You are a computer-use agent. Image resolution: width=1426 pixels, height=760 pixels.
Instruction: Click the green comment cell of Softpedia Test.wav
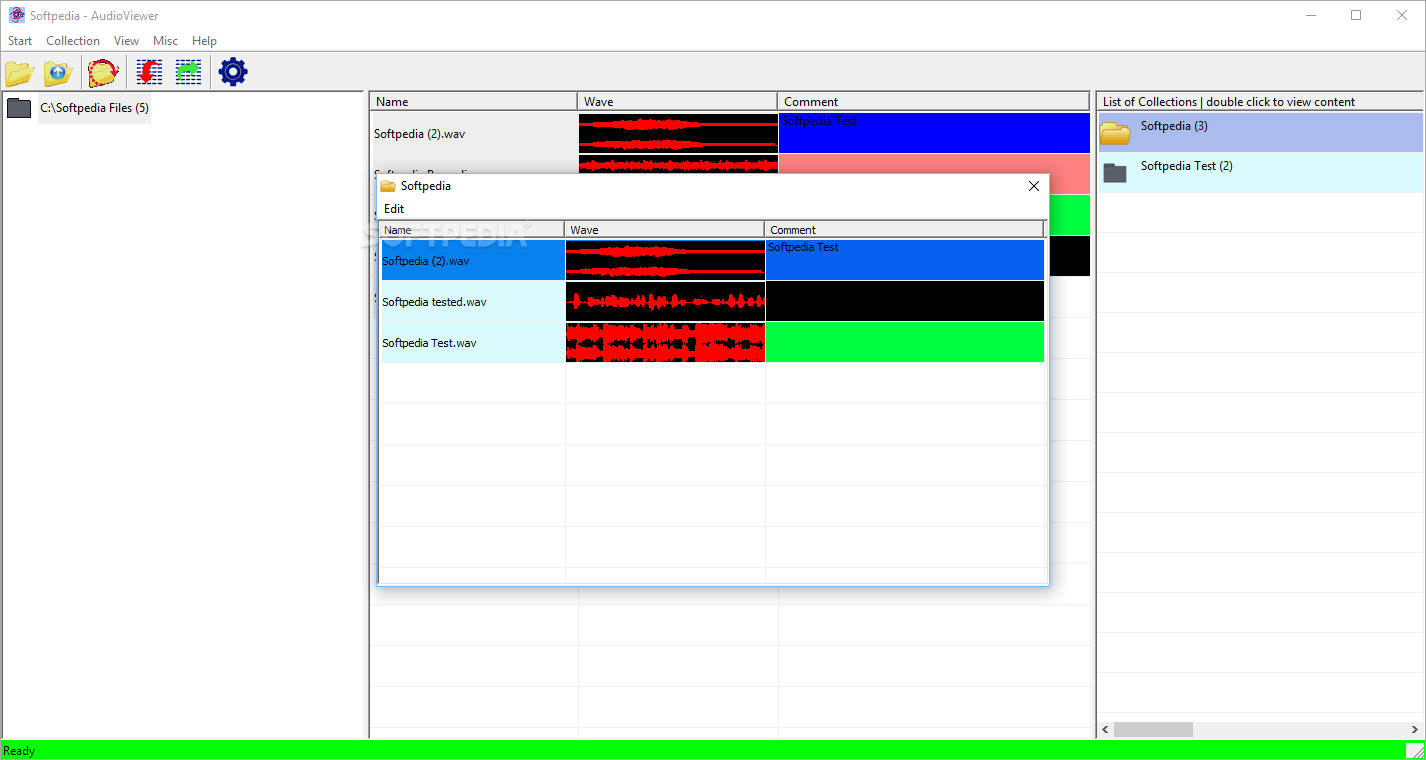[905, 341]
